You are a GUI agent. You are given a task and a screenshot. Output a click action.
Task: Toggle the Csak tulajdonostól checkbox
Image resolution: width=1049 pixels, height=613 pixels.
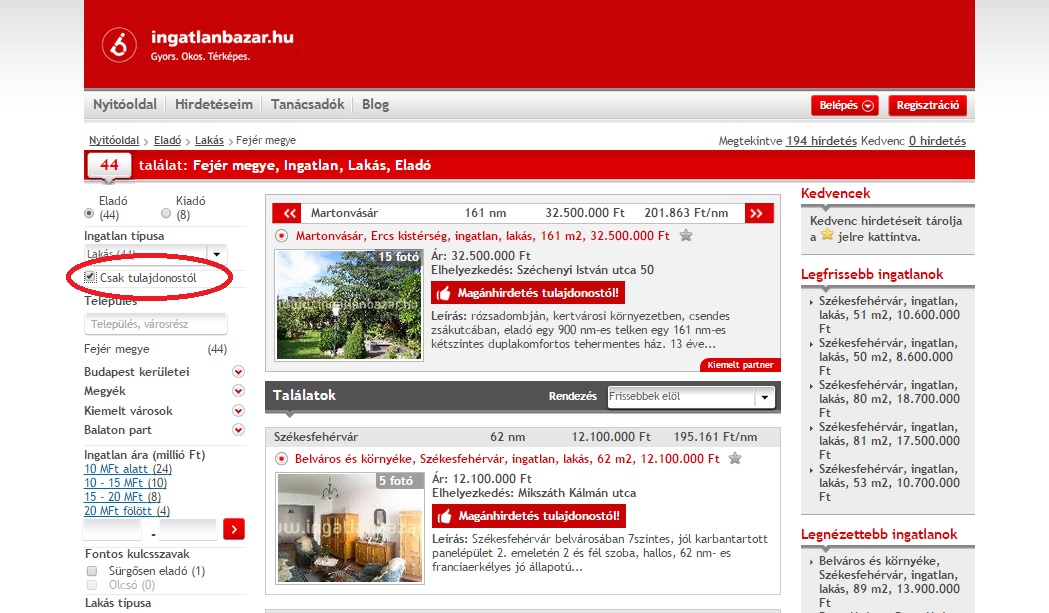91,277
